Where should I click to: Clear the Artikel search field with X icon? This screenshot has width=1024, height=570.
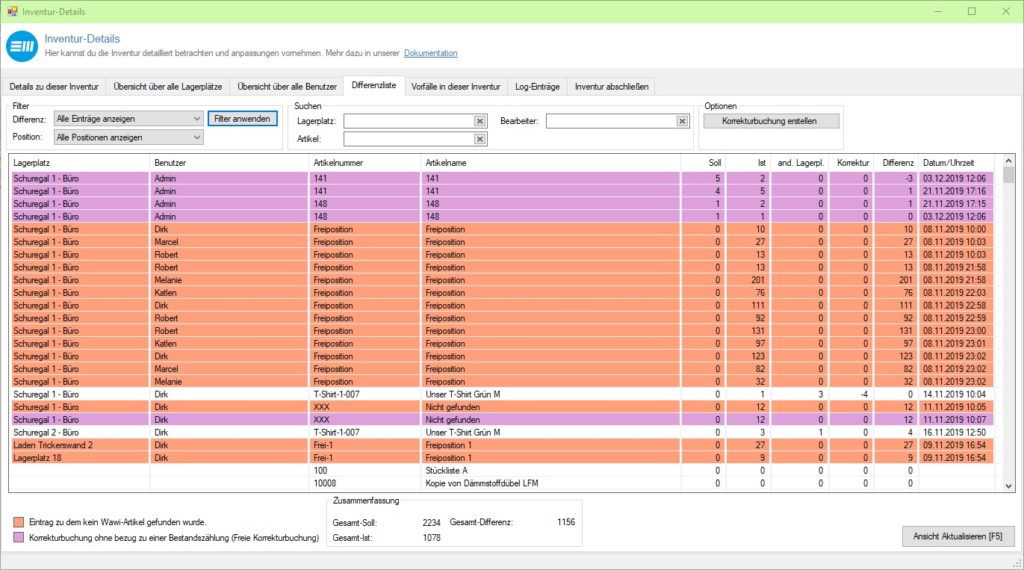480,139
